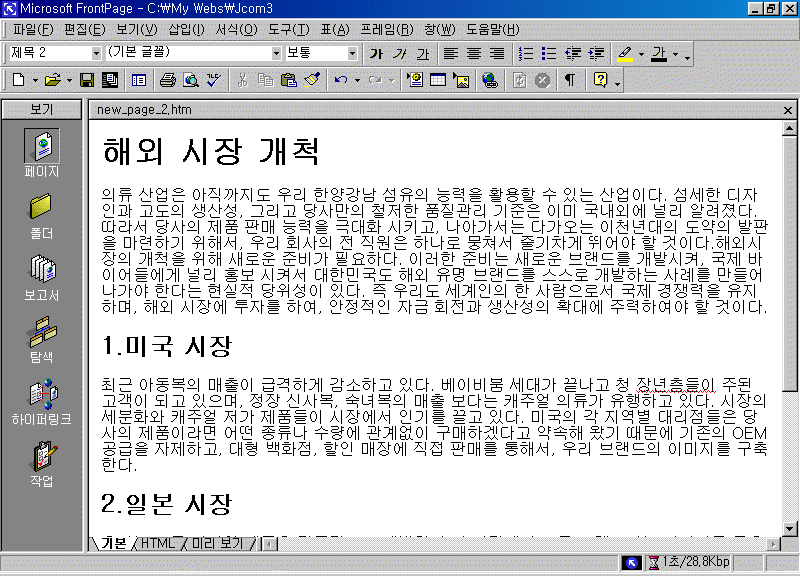Screen dimensions: 800x576
Task: Apply the font color button
Action: pos(659,53)
